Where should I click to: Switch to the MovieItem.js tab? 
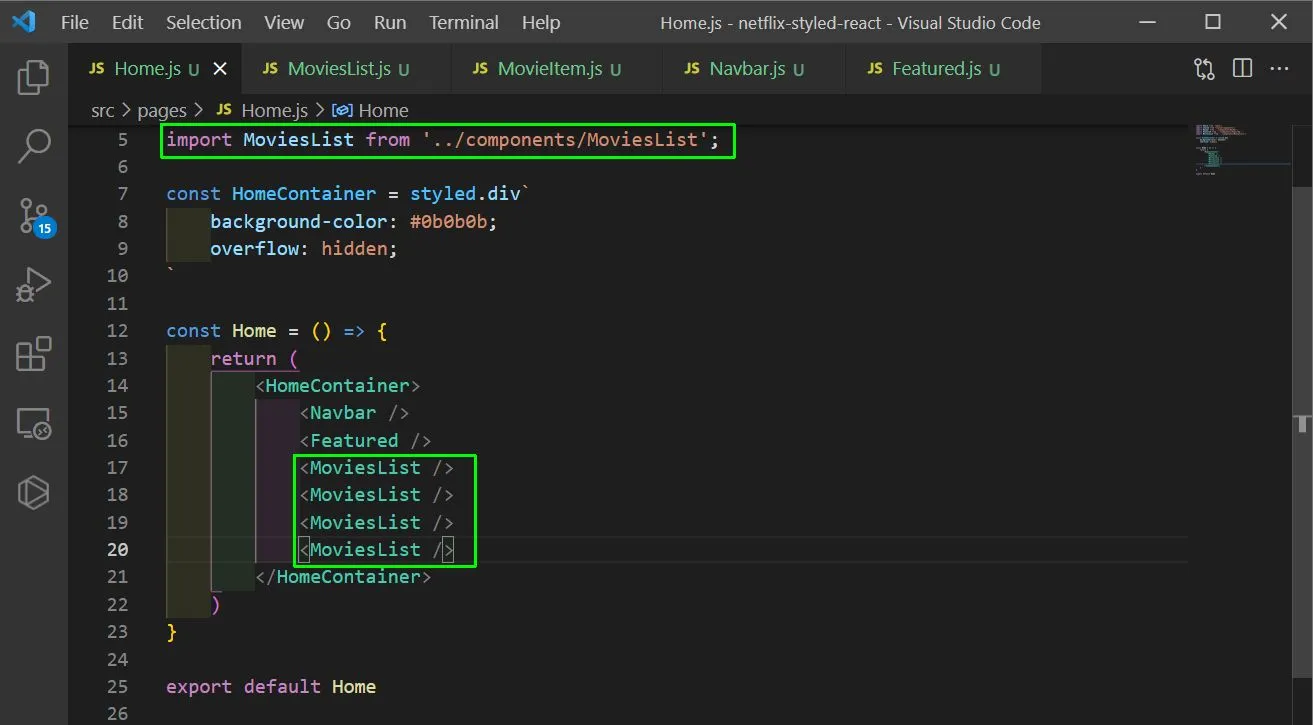pos(556,69)
